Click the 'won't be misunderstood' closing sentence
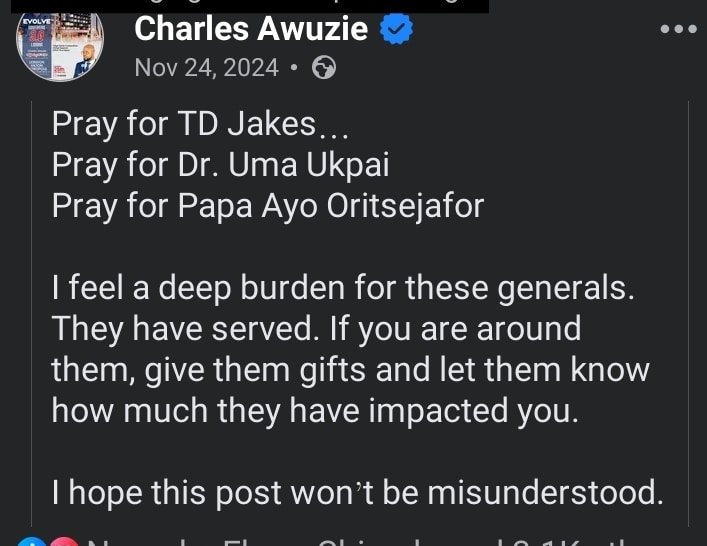Viewport: 707px width, 546px height. (x=357, y=491)
